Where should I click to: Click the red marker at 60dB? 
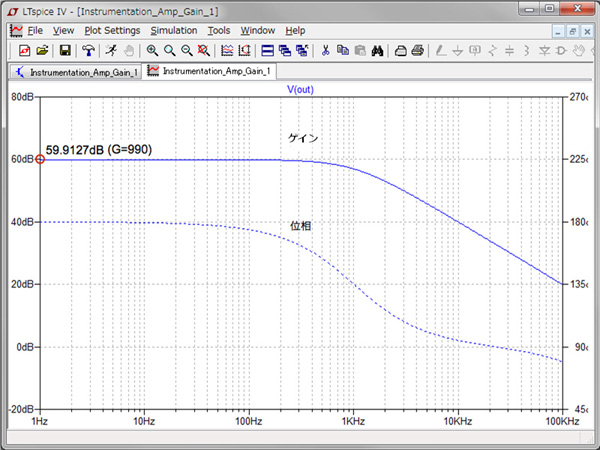click(x=40, y=159)
